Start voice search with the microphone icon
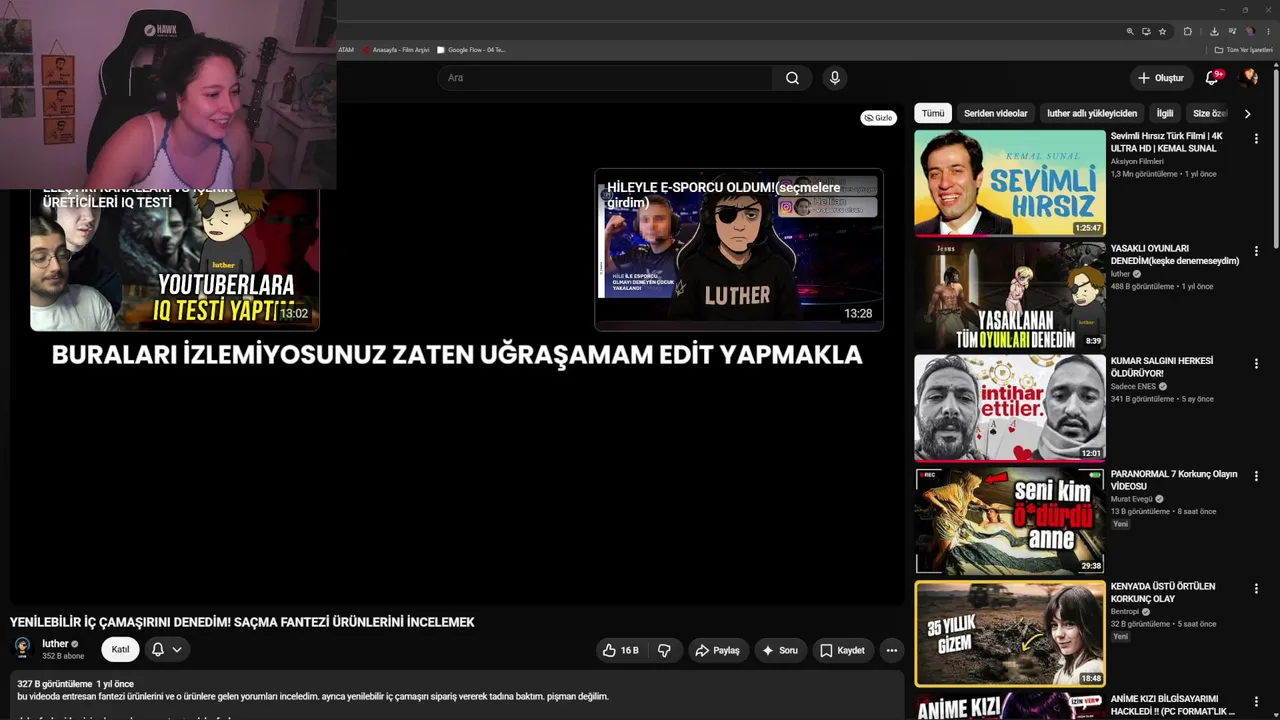This screenshot has height=720, width=1280. (x=834, y=78)
